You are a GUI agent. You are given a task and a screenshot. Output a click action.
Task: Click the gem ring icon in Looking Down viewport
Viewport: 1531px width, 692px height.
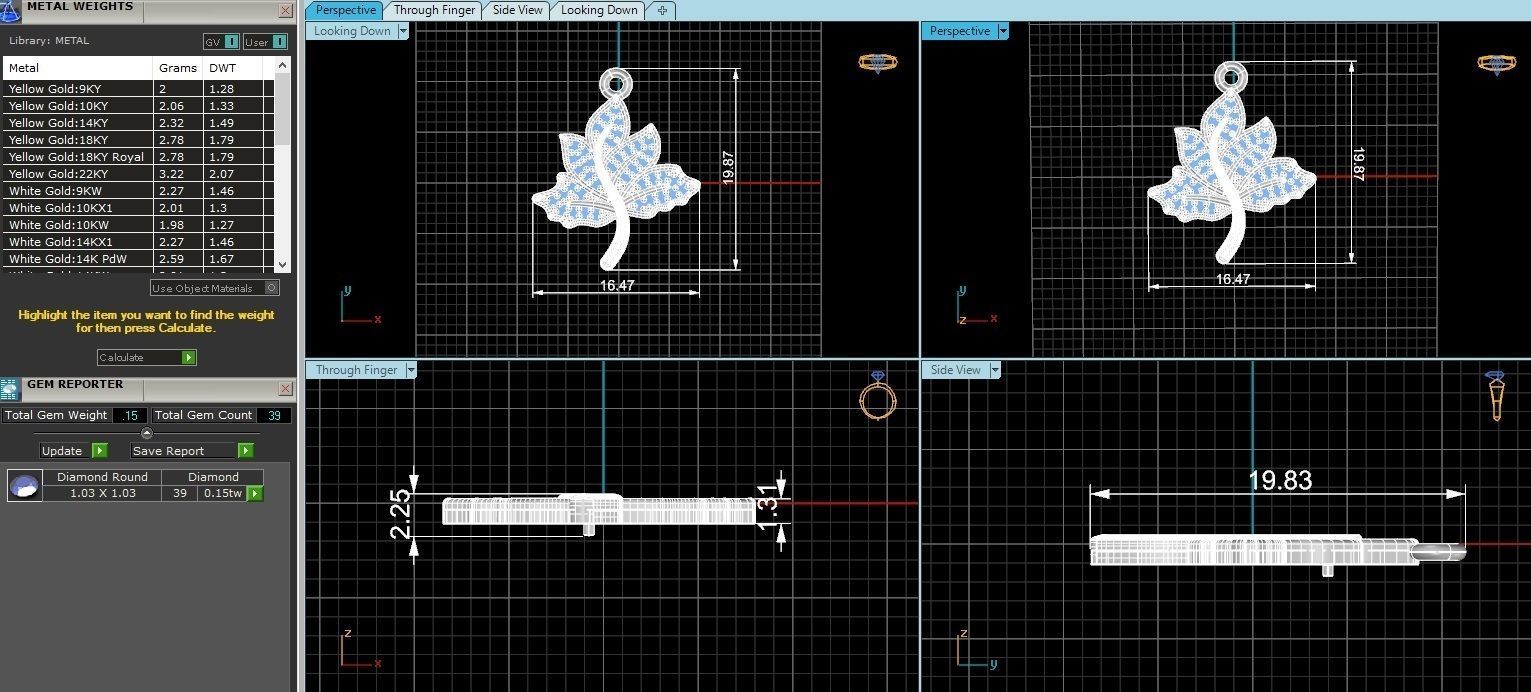[877, 62]
